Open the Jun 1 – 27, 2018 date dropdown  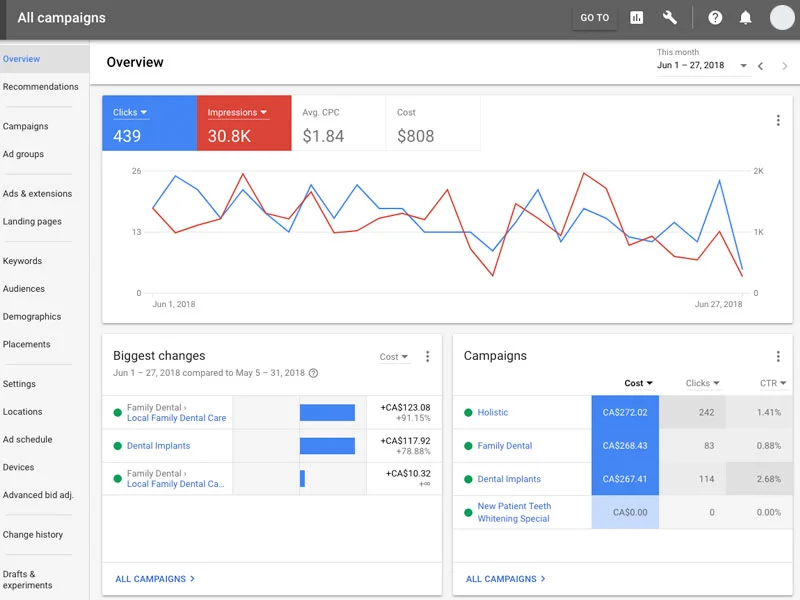click(702, 65)
